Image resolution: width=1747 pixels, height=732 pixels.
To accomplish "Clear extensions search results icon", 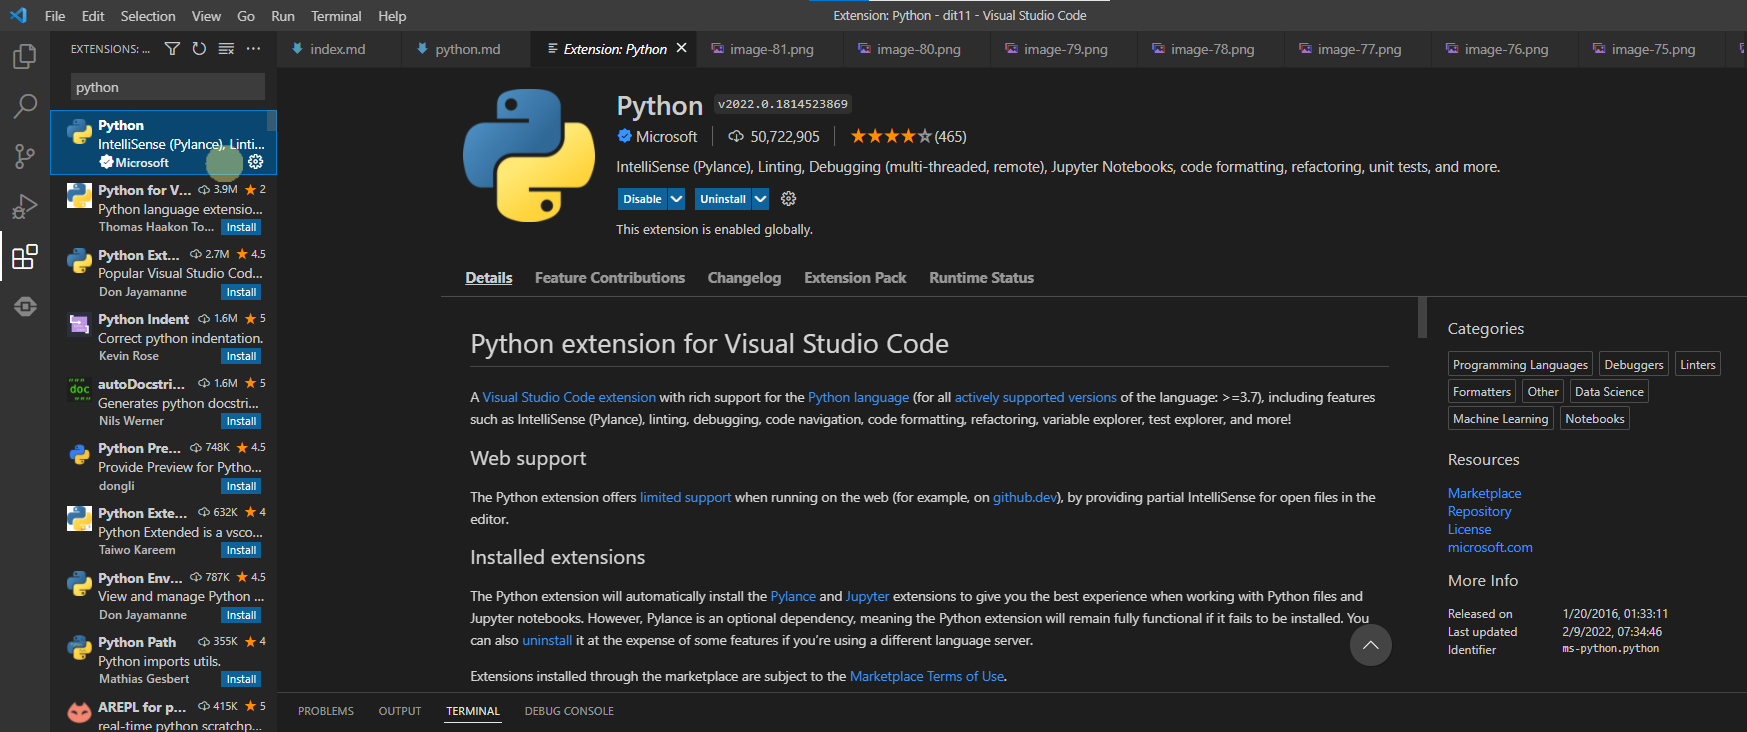I will coord(226,49).
